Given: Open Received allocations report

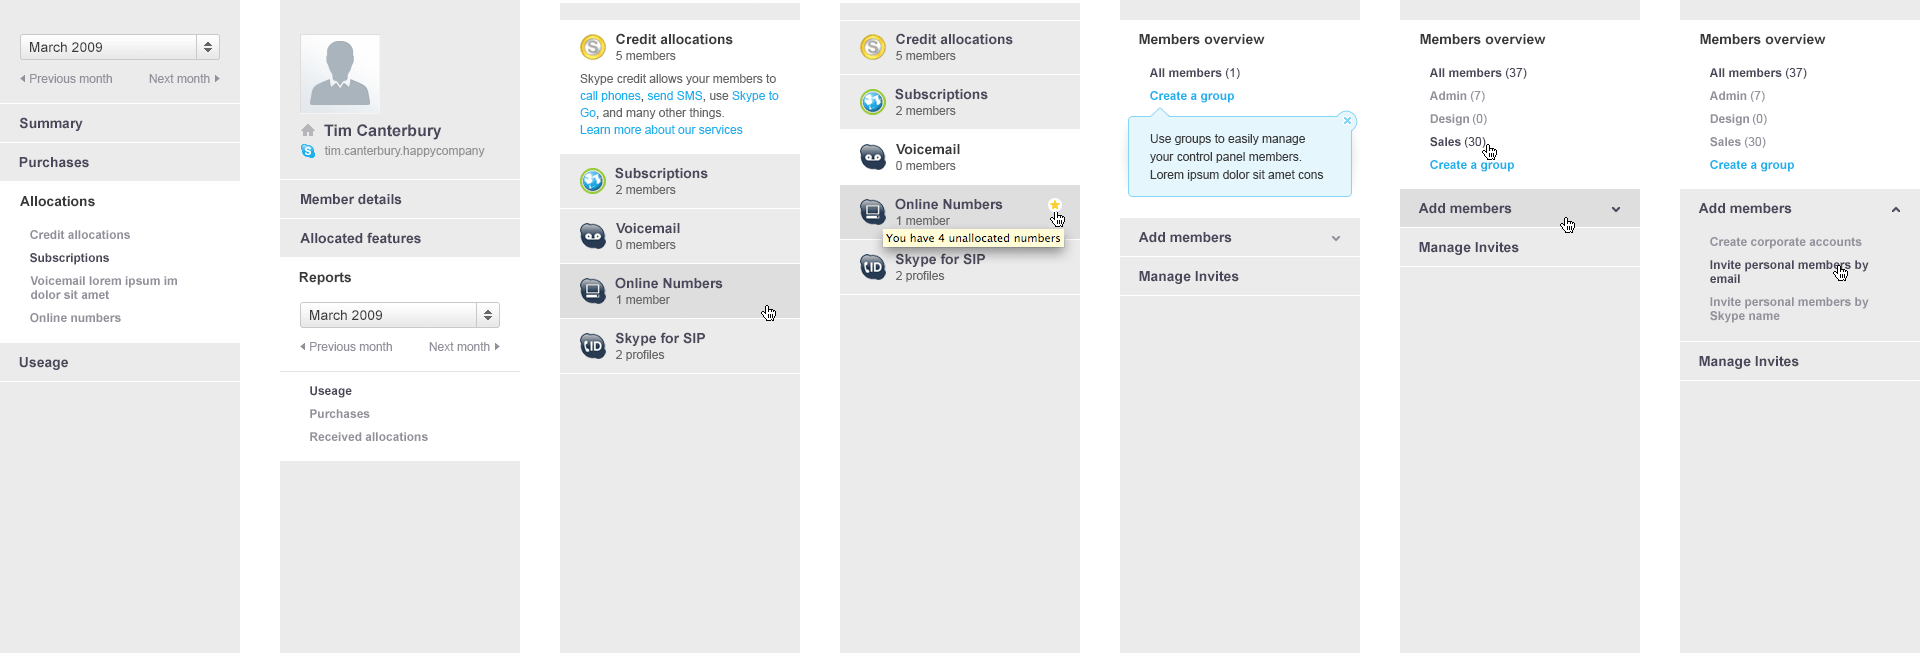Looking at the screenshot, I should point(368,437).
